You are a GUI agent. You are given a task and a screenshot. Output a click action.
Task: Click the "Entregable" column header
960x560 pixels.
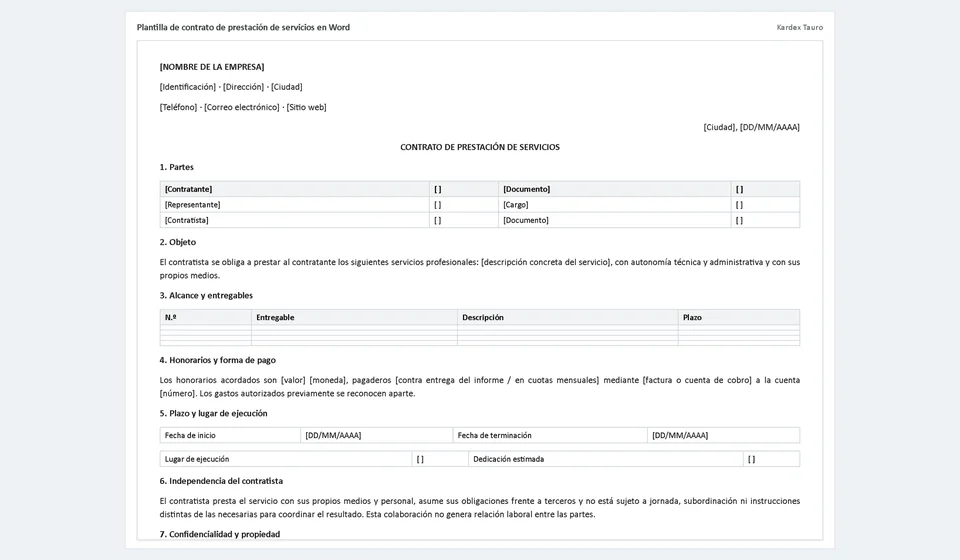pos(354,317)
